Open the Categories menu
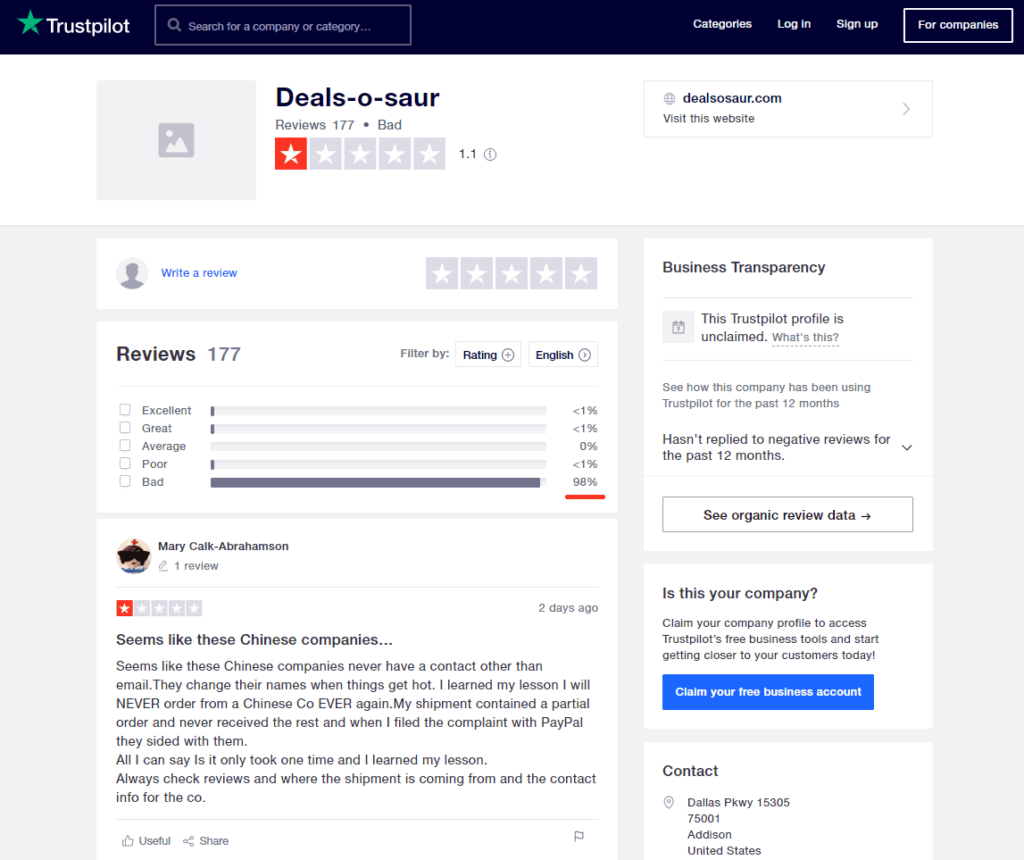 coord(722,24)
